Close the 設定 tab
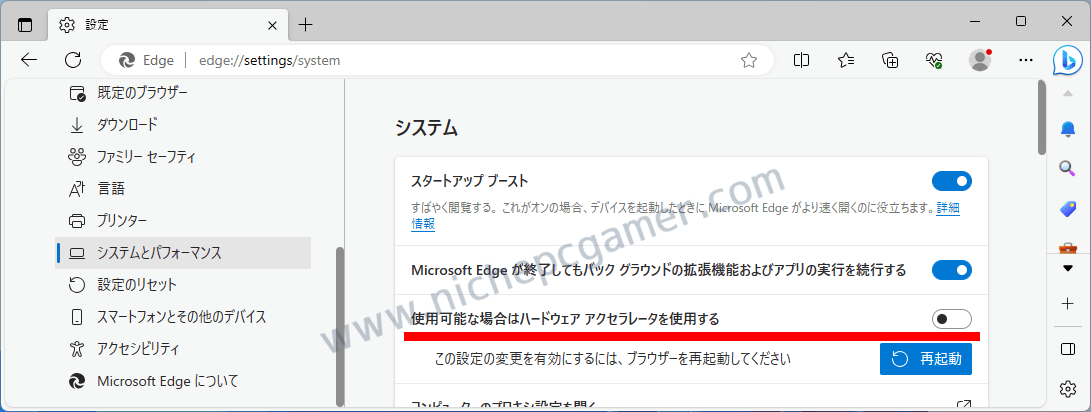1091x412 pixels. [273, 25]
